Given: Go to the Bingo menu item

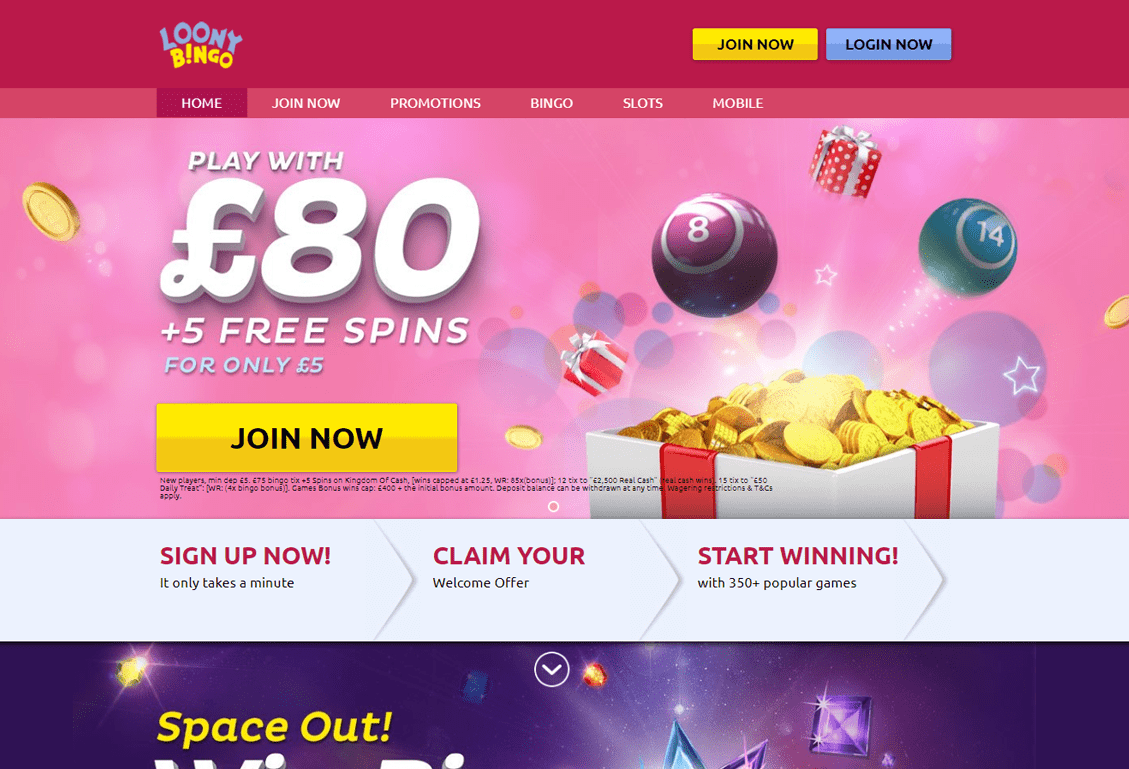Looking at the screenshot, I should point(552,103).
